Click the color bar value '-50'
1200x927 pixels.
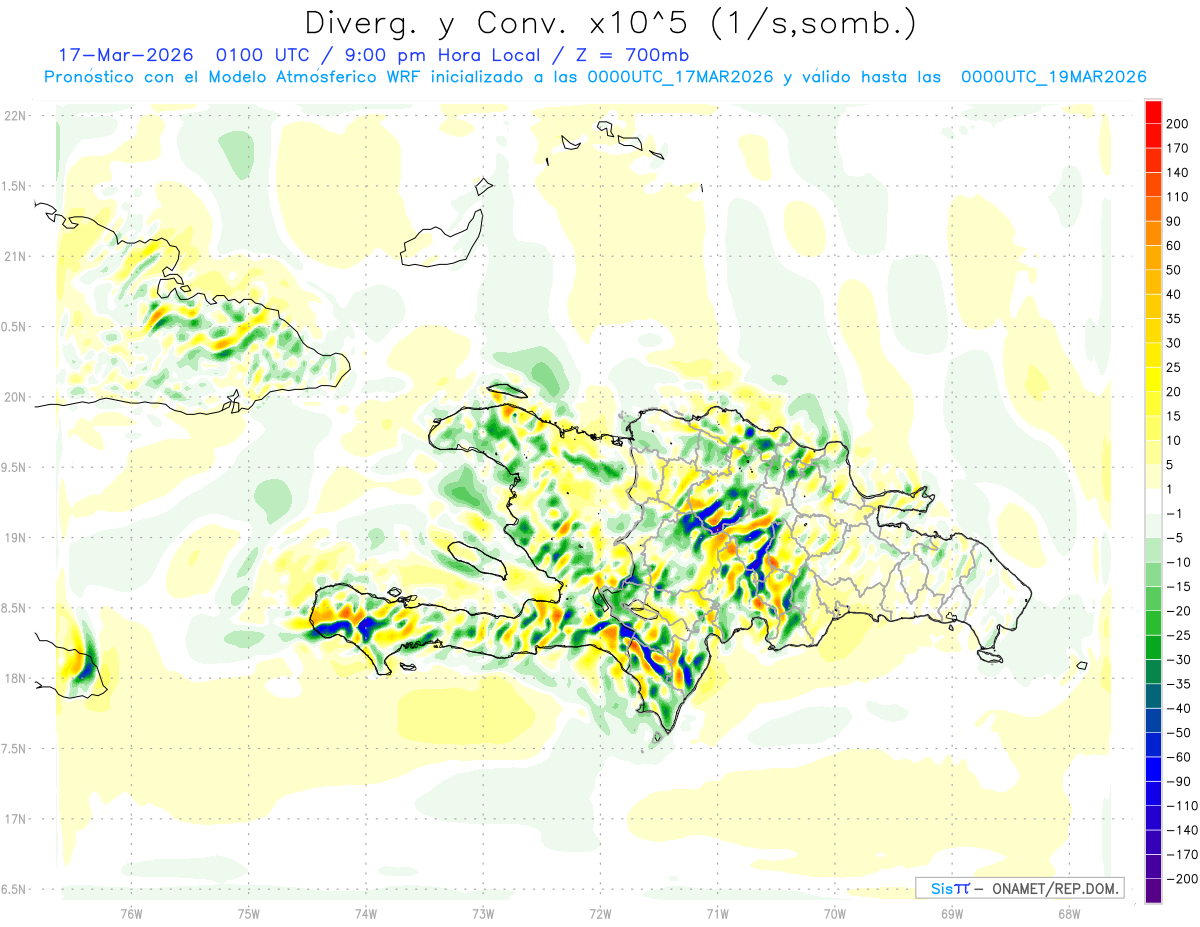(x=1178, y=733)
